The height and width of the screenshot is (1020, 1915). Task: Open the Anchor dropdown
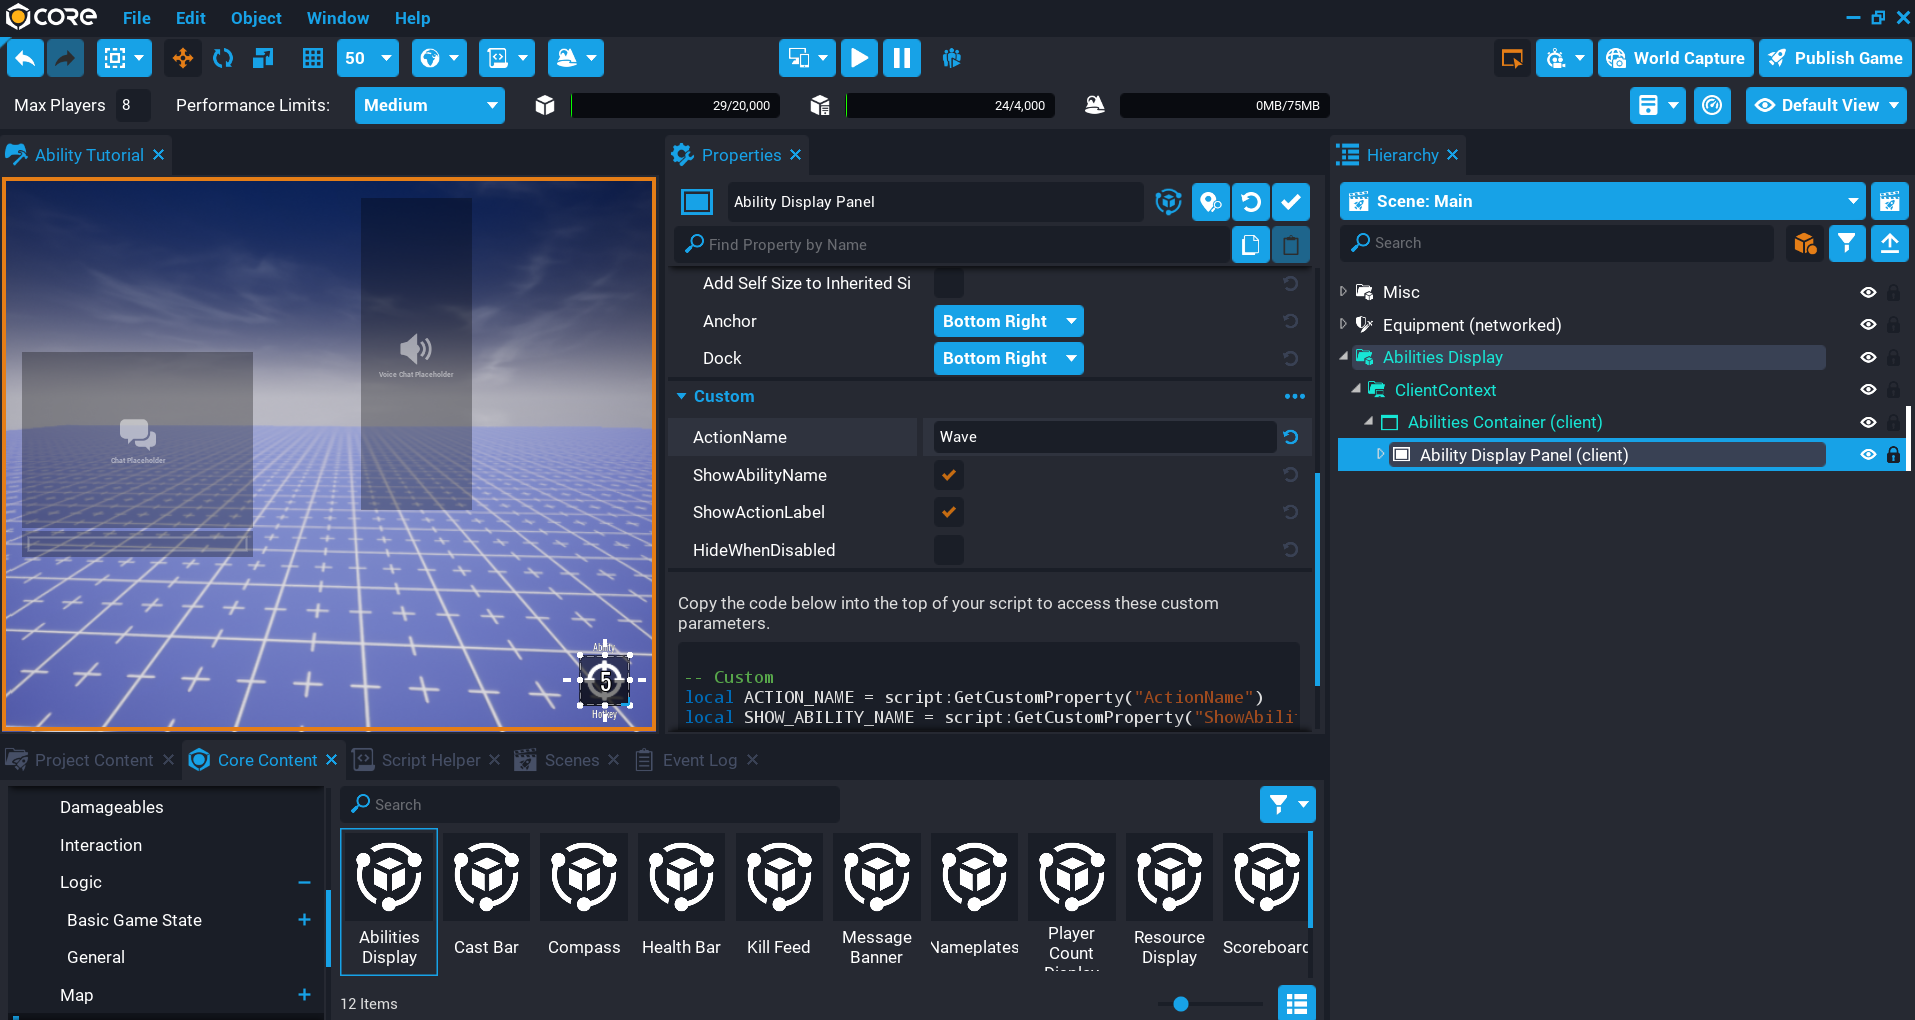pyautogui.click(x=1008, y=321)
